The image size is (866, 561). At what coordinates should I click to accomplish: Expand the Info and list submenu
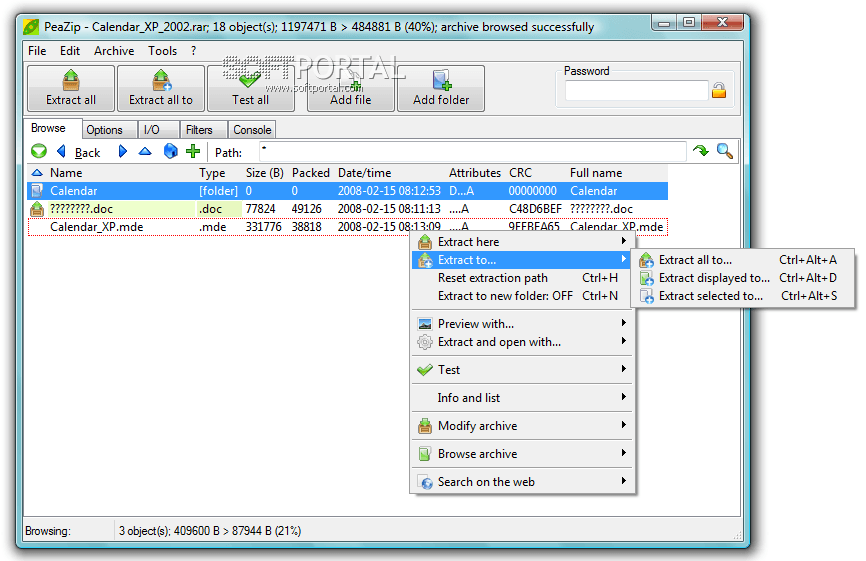click(522, 398)
